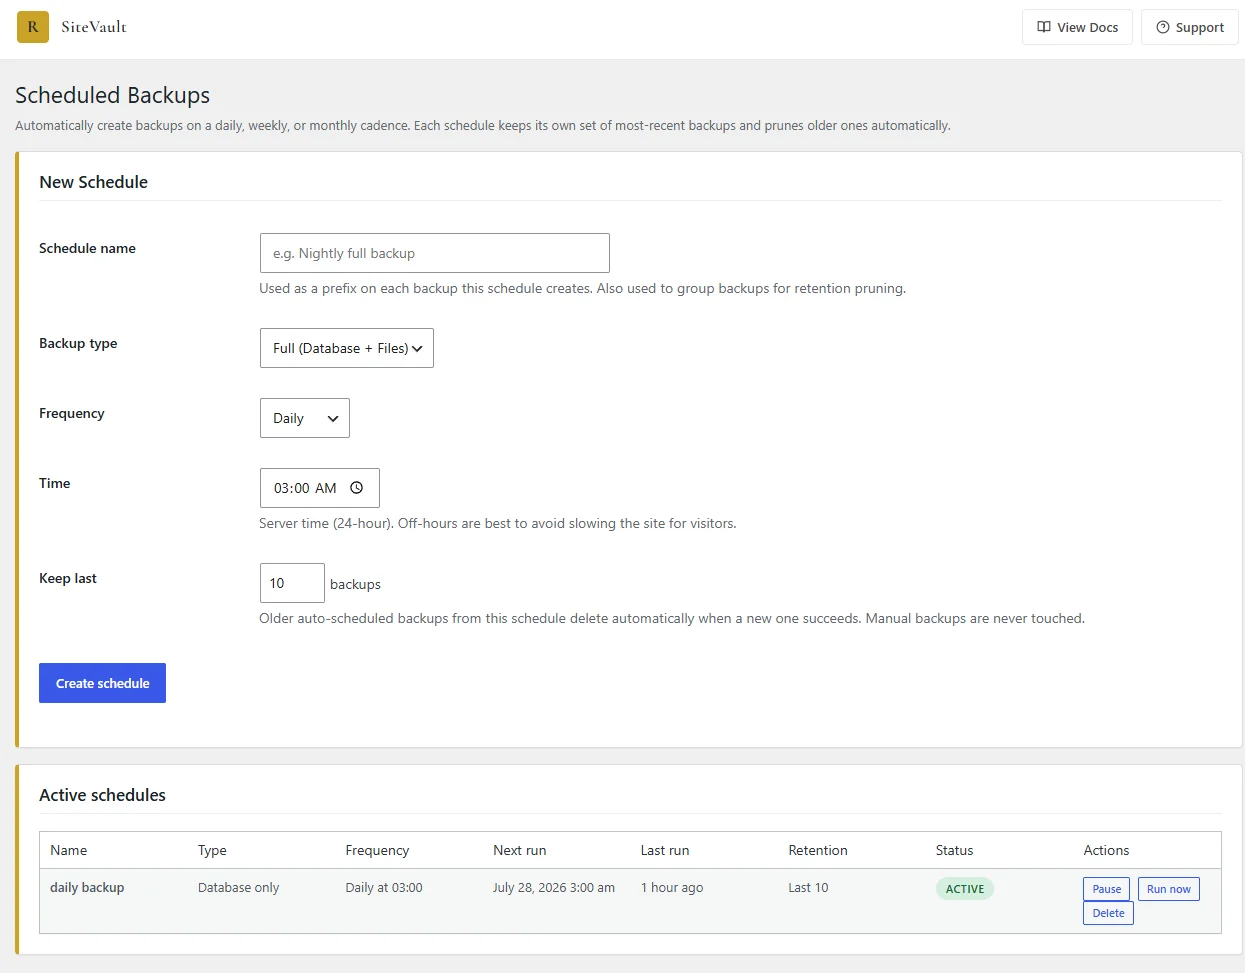
Task: Click the Frequency column header
Action: pos(377,850)
